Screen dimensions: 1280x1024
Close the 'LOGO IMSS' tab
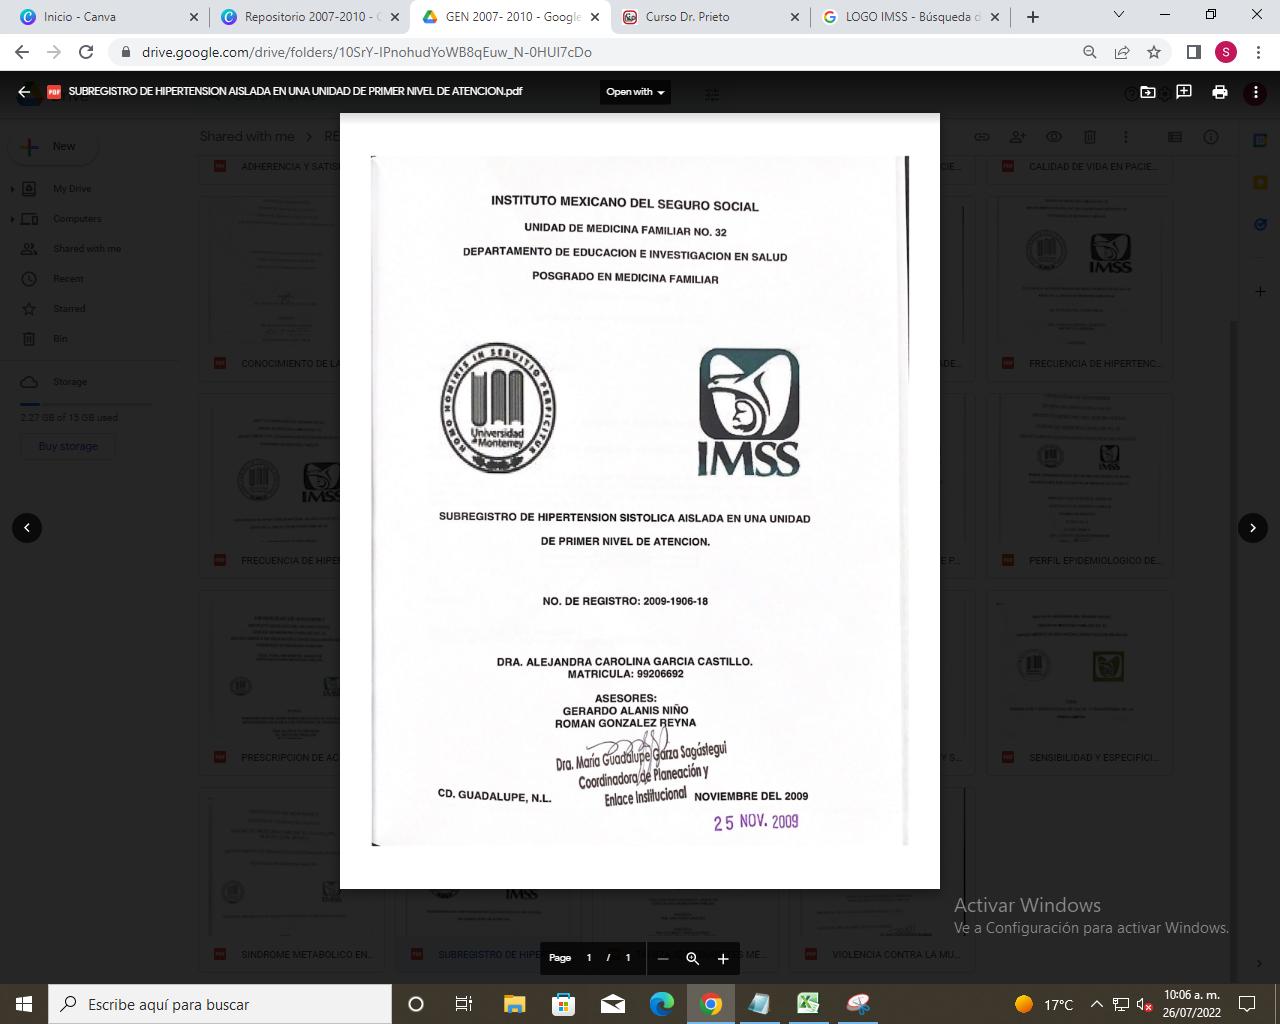(x=995, y=17)
